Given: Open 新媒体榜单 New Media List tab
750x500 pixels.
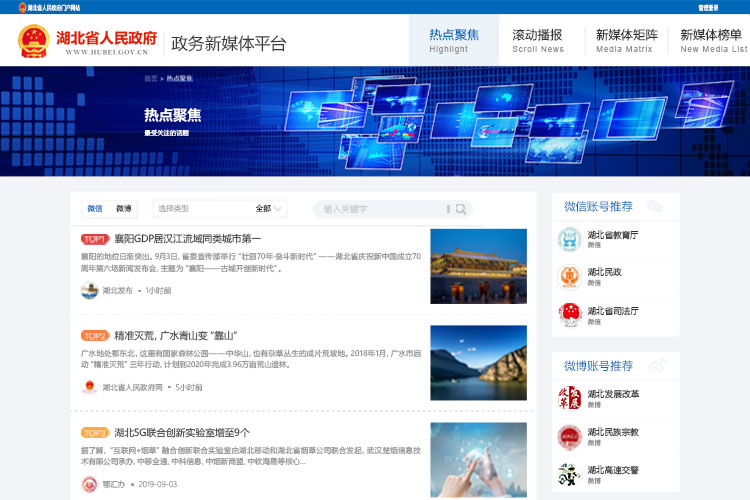Looking at the screenshot, I should pyautogui.click(x=712, y=40).
